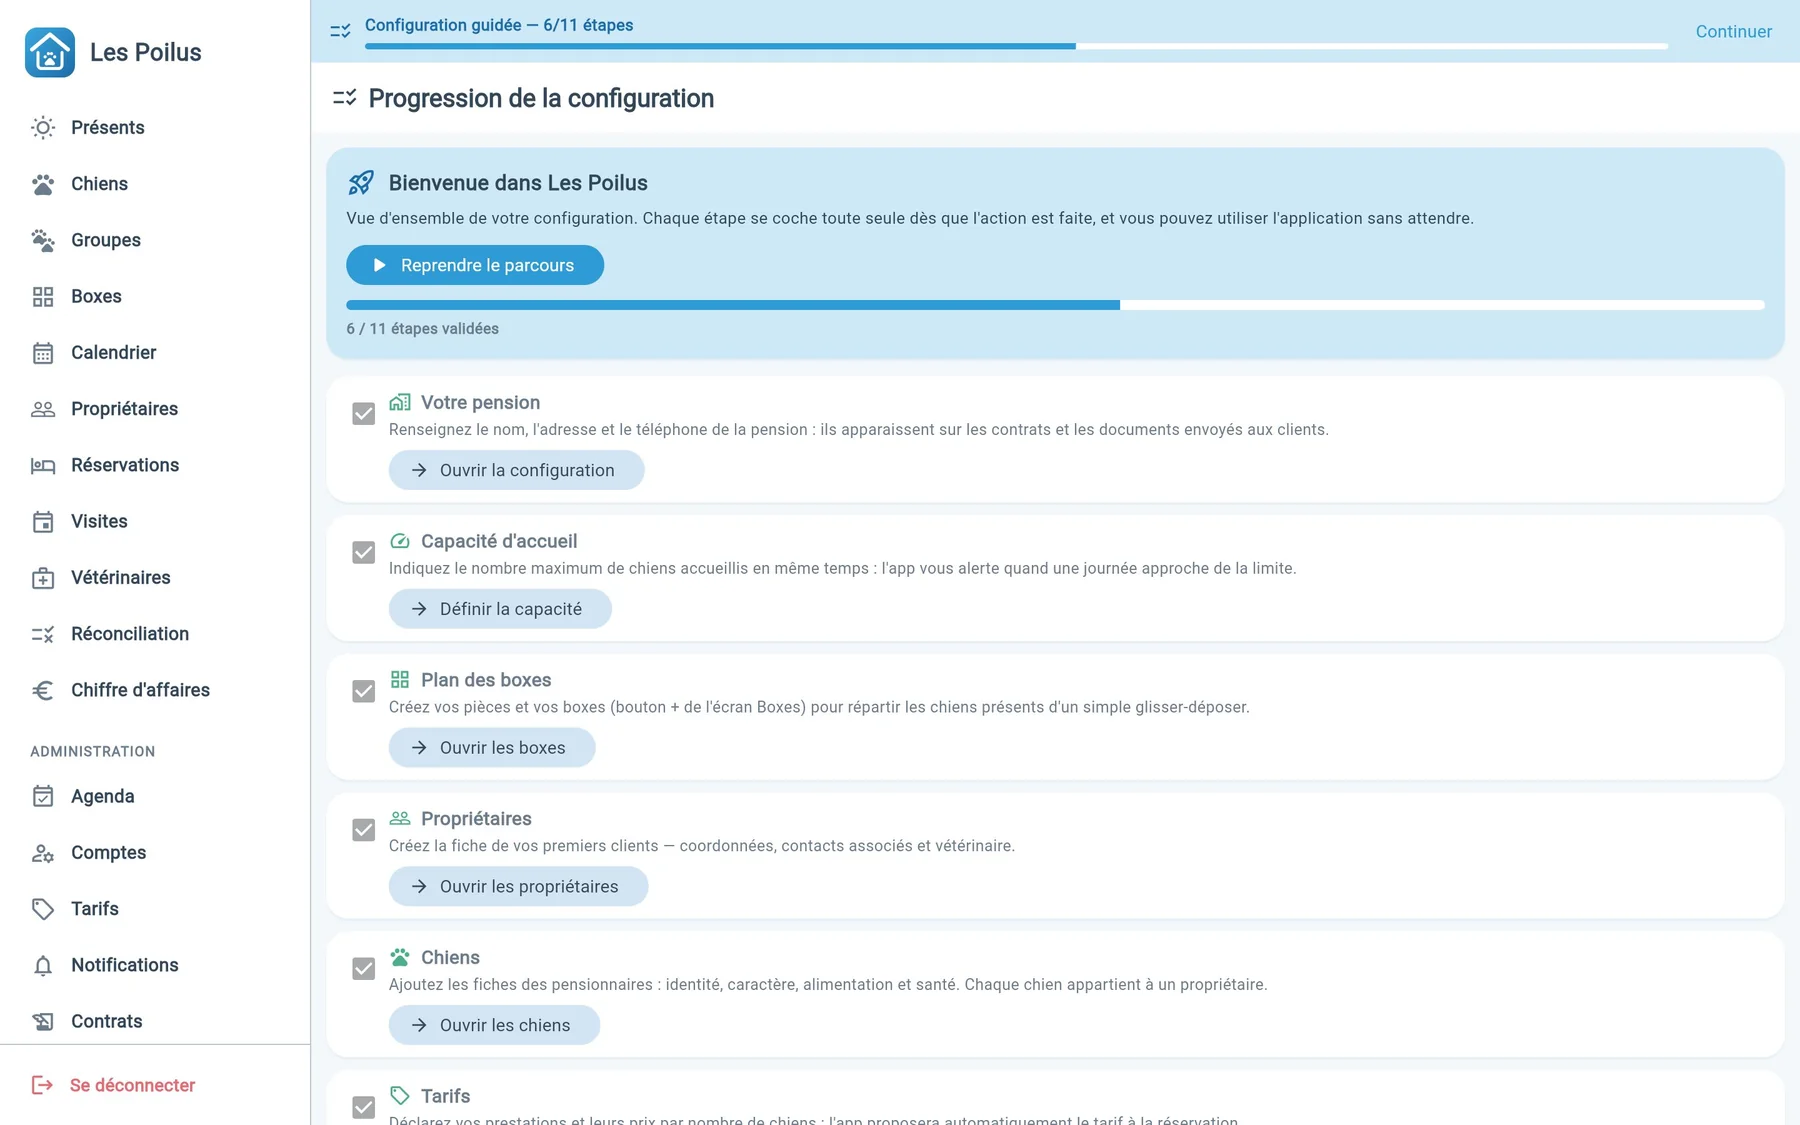Click the Reprendre le parcours button
Screen dimensions: 1800x1125
(x=475, y=265)
